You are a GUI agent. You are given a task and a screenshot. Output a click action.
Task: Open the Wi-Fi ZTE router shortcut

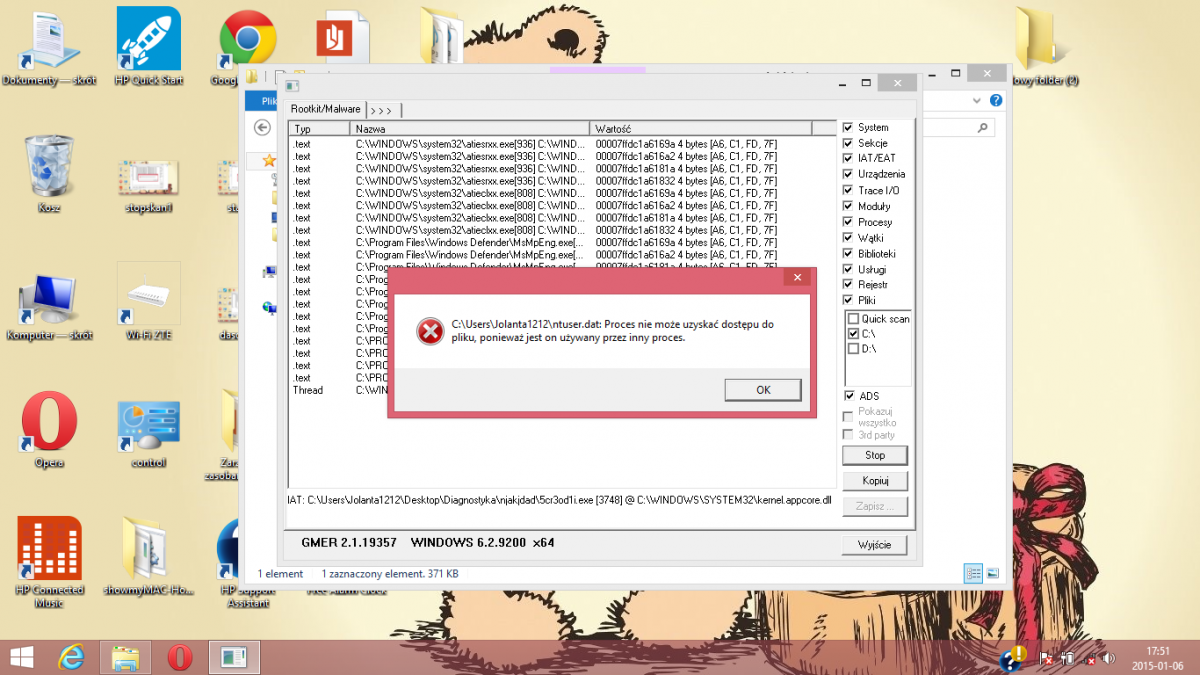tap(149, 302)
